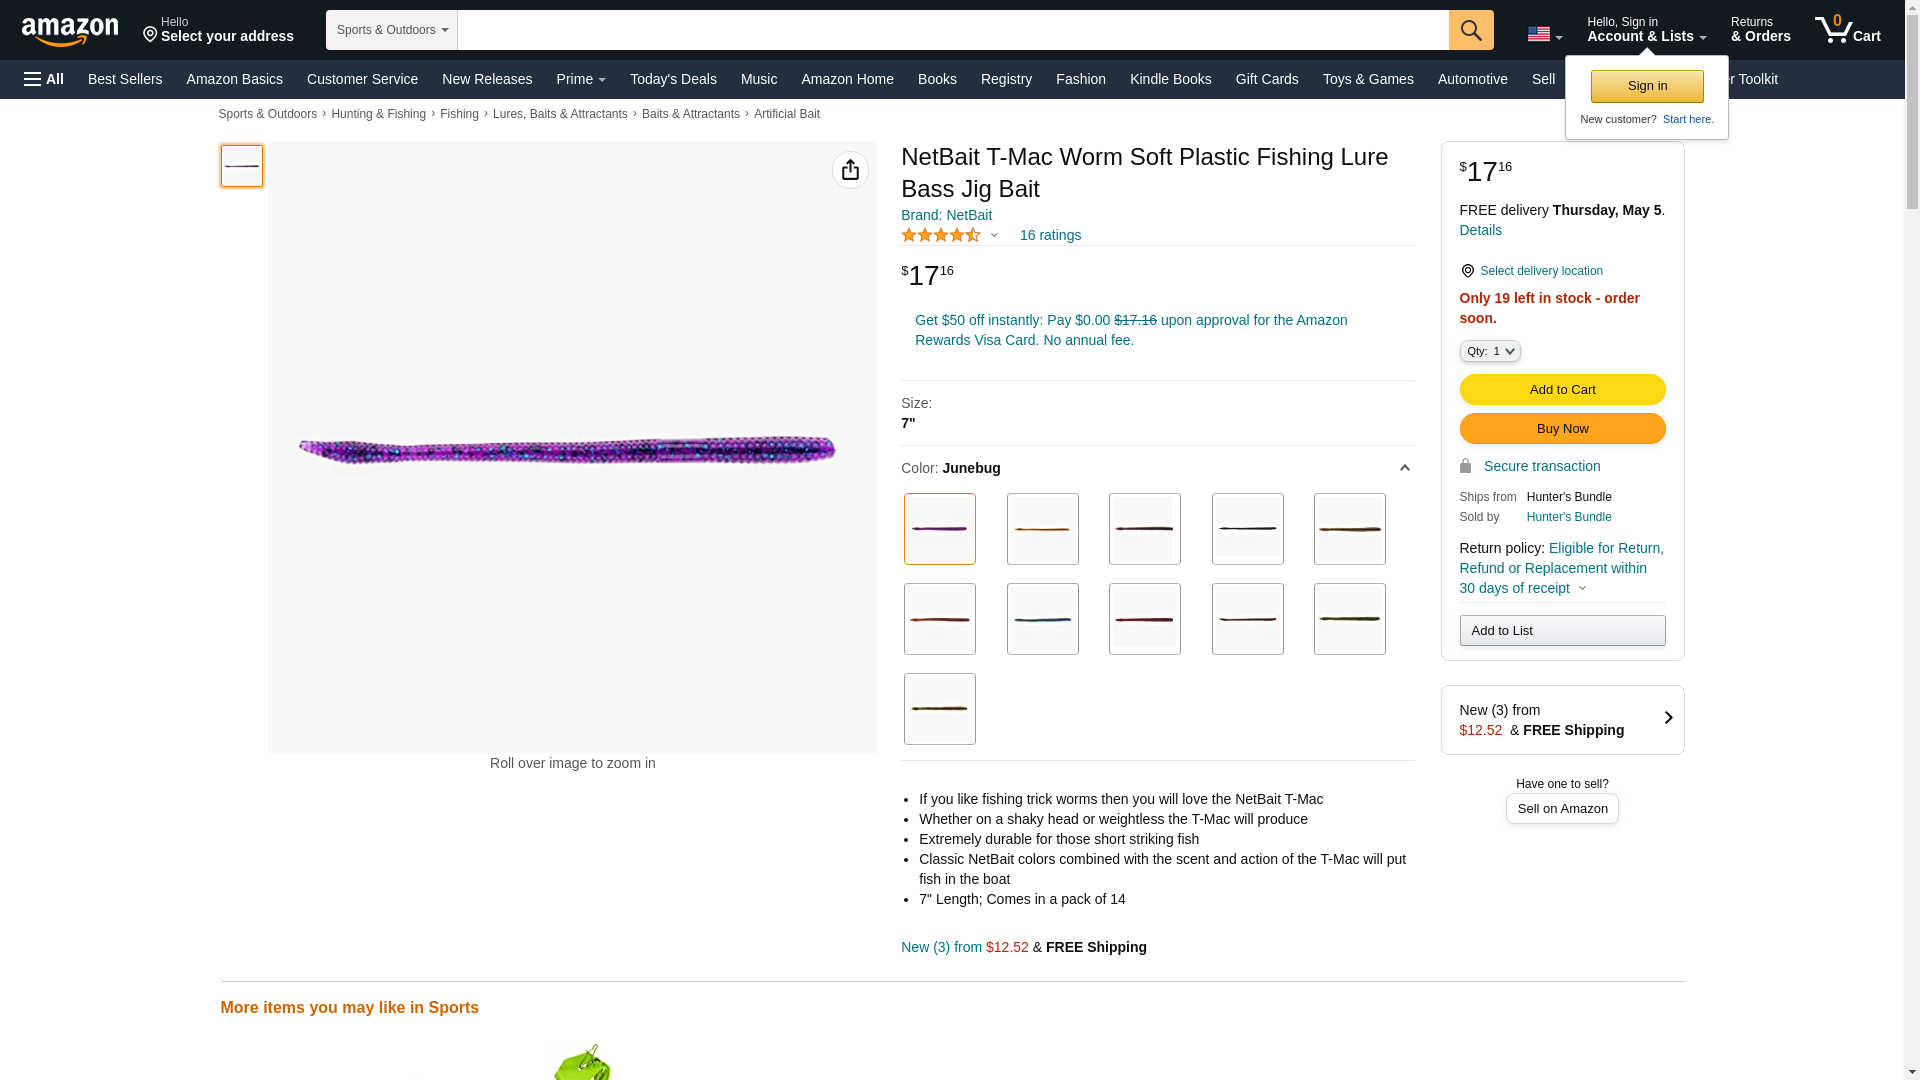Click the star rating icon
The width and height of the screenshot is (1920, 1080).
click(941, 235)
